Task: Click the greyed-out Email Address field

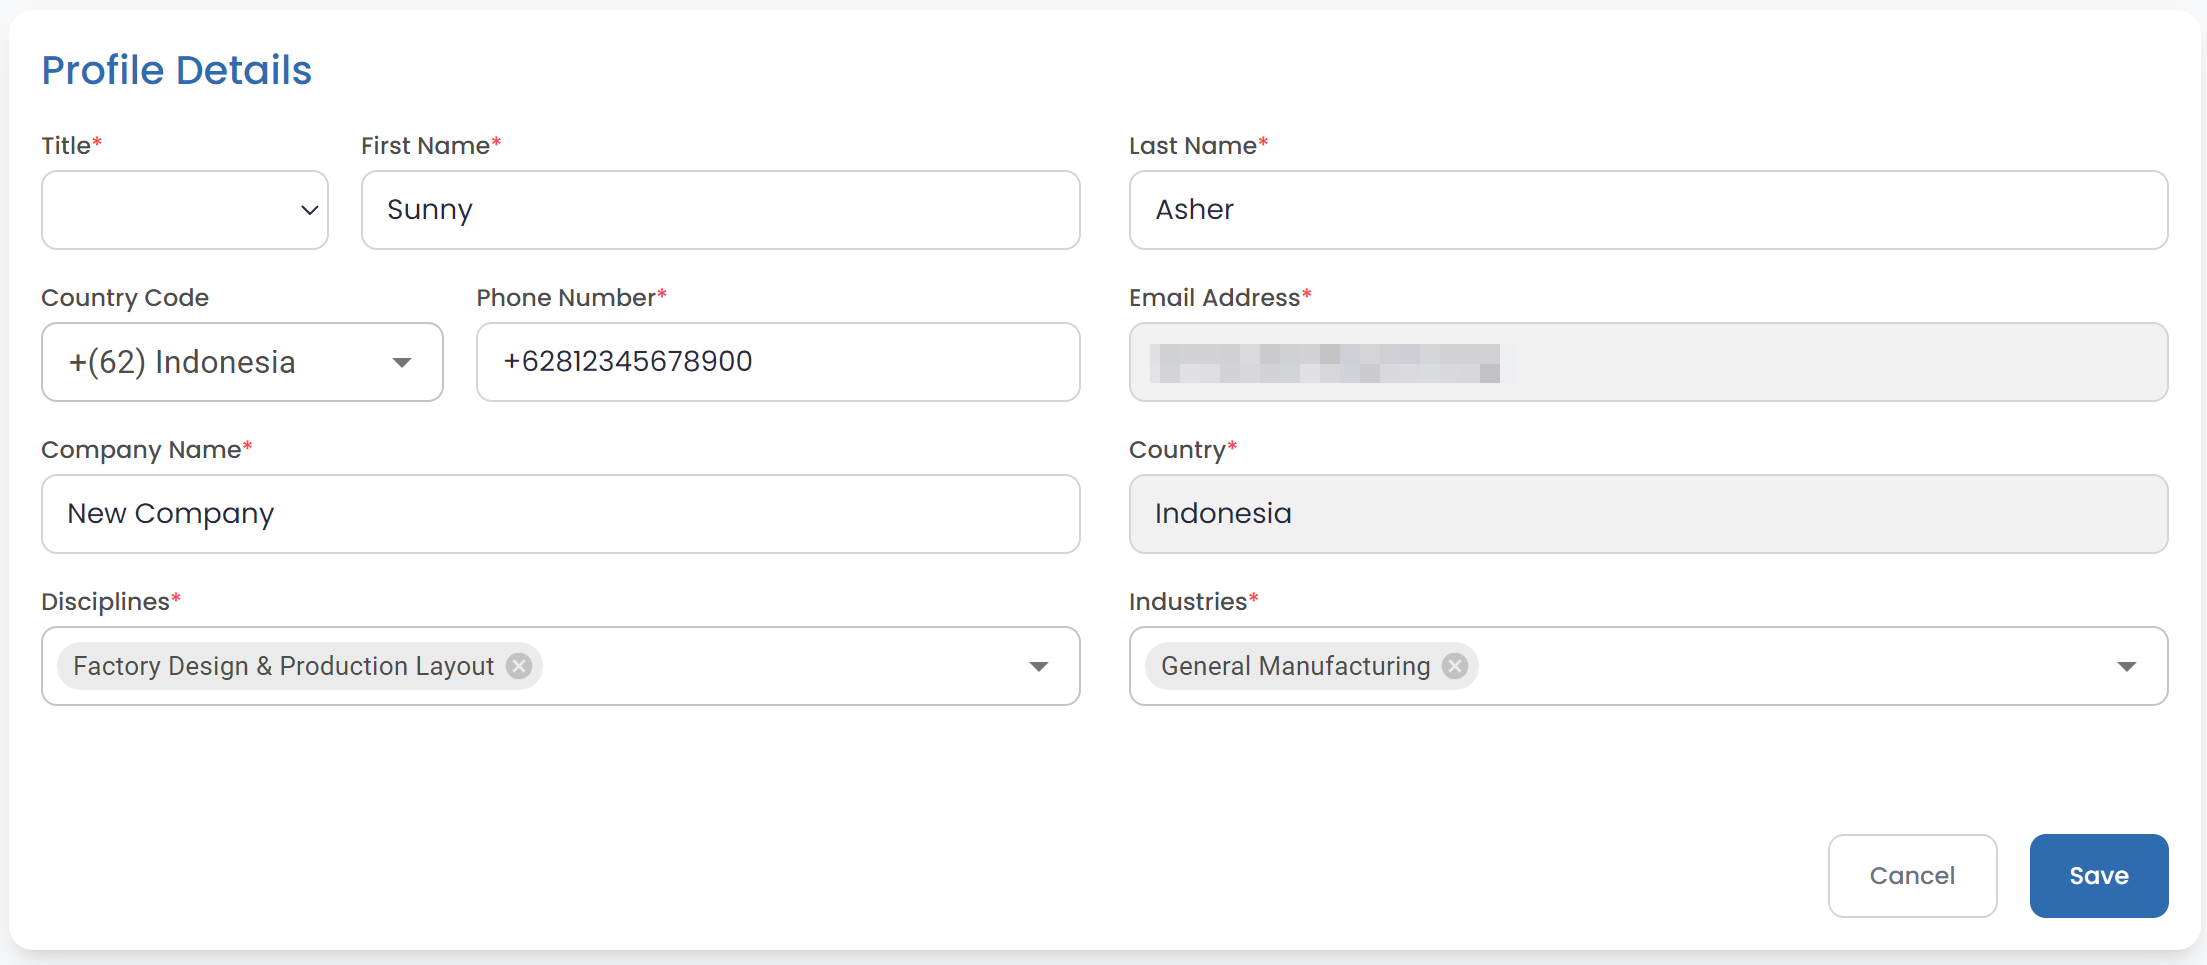Action: [1647, 362]
